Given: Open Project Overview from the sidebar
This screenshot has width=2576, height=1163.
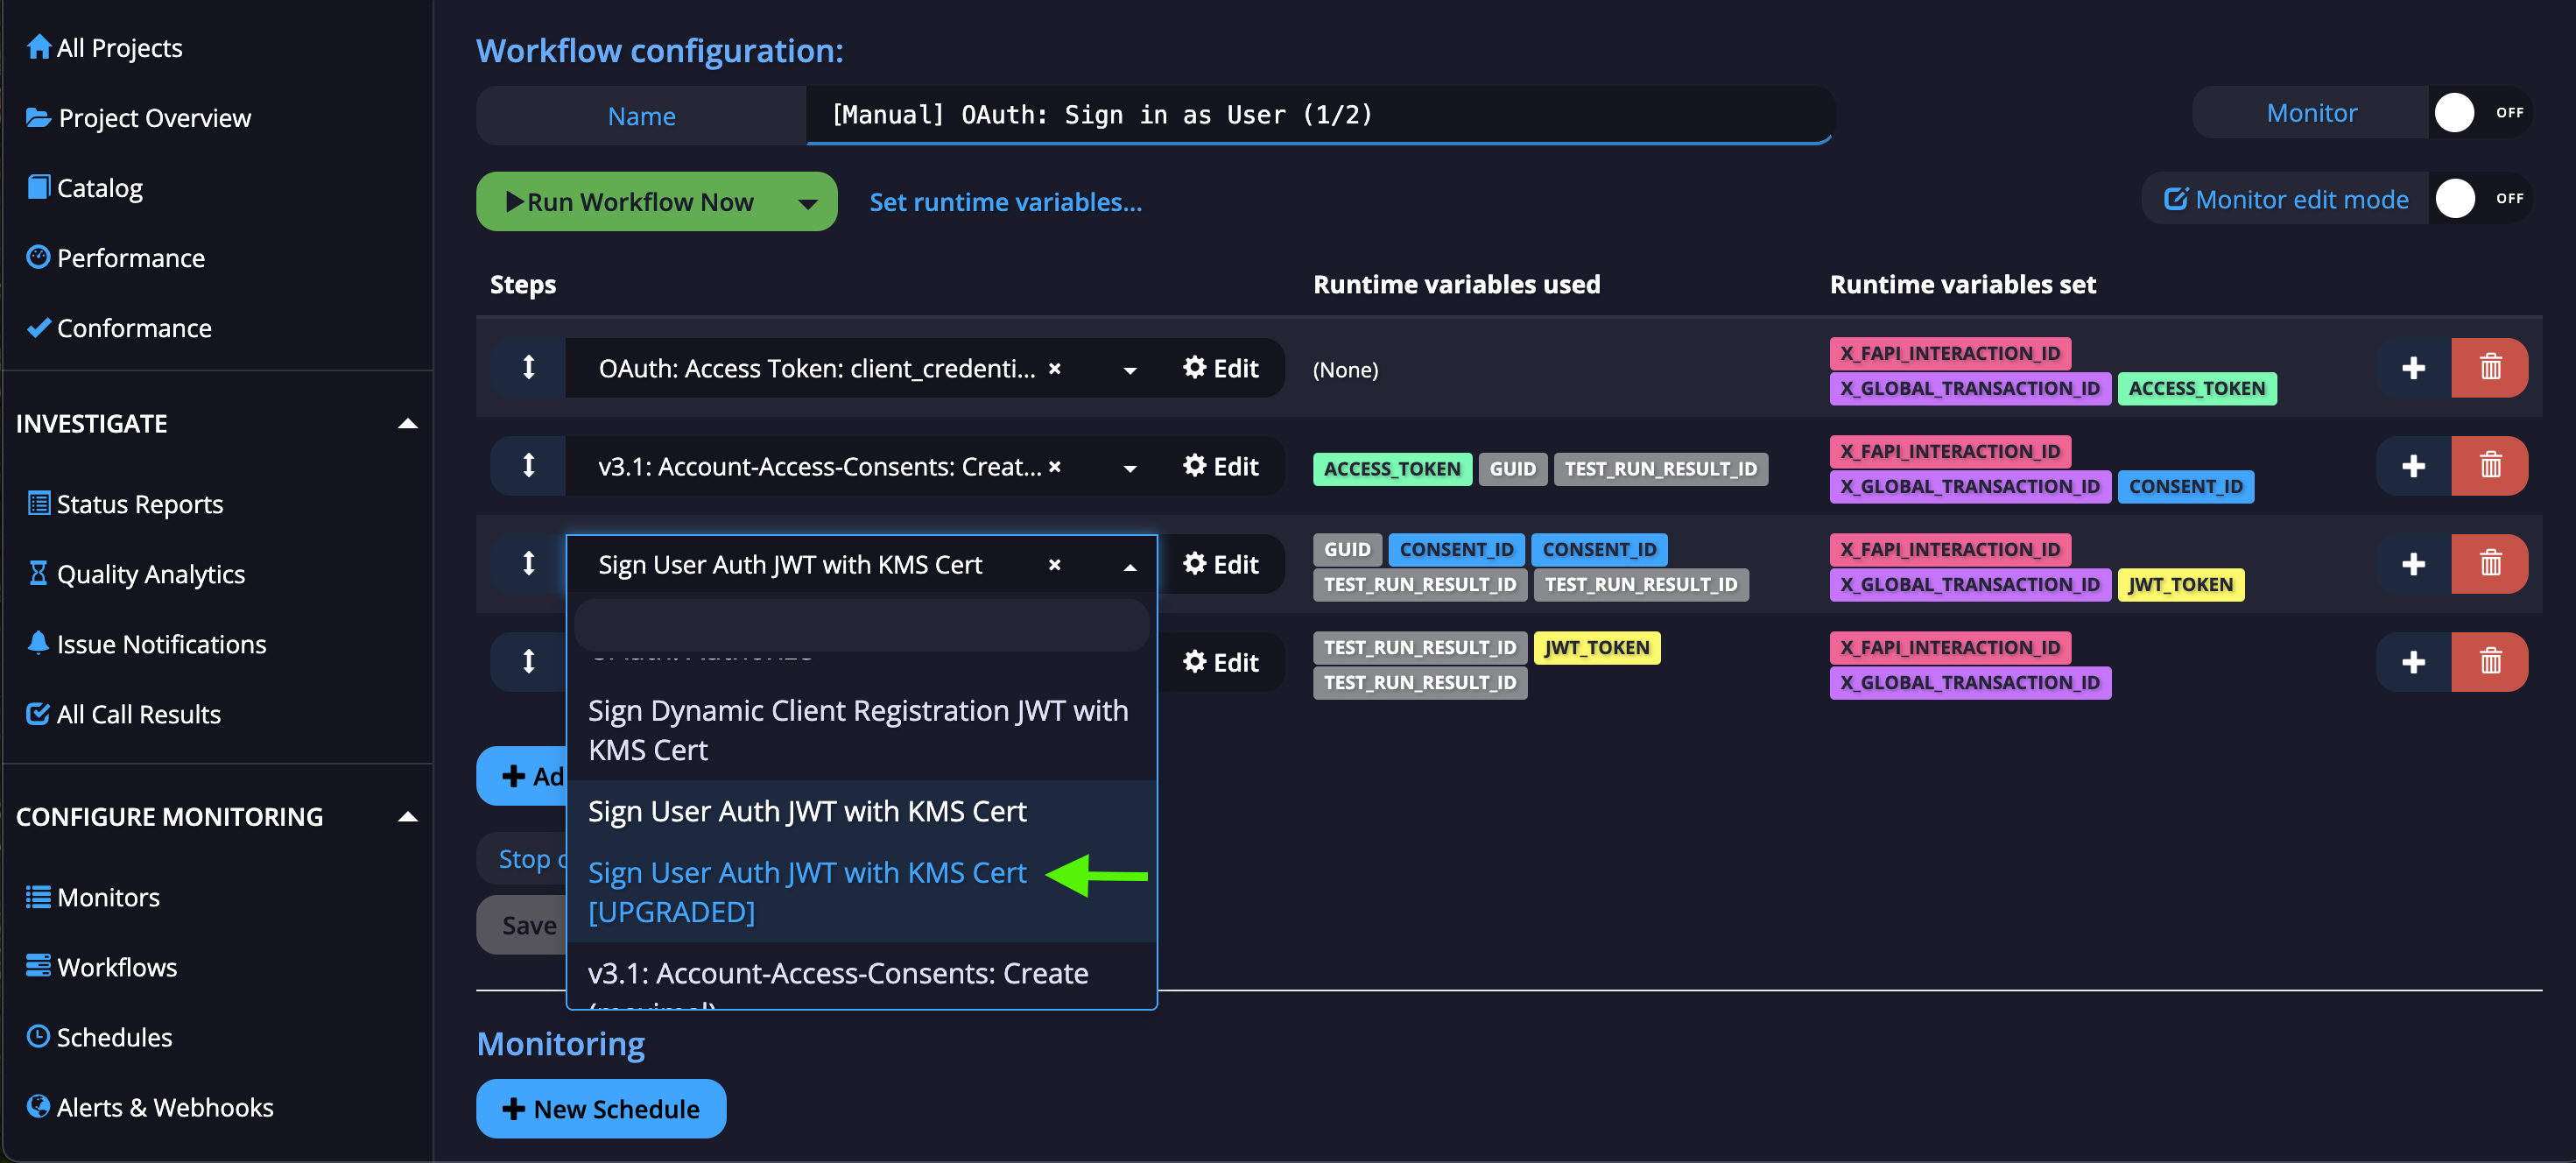Looking at the screenshot, I should 155,117.
